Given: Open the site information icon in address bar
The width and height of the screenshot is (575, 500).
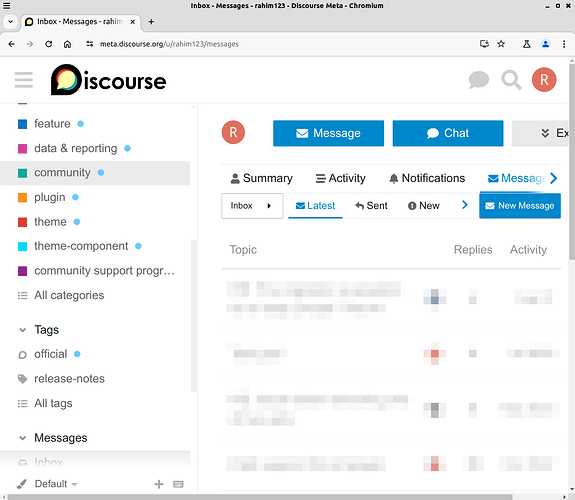Looking at the screenshot, I should coord(89,44).
